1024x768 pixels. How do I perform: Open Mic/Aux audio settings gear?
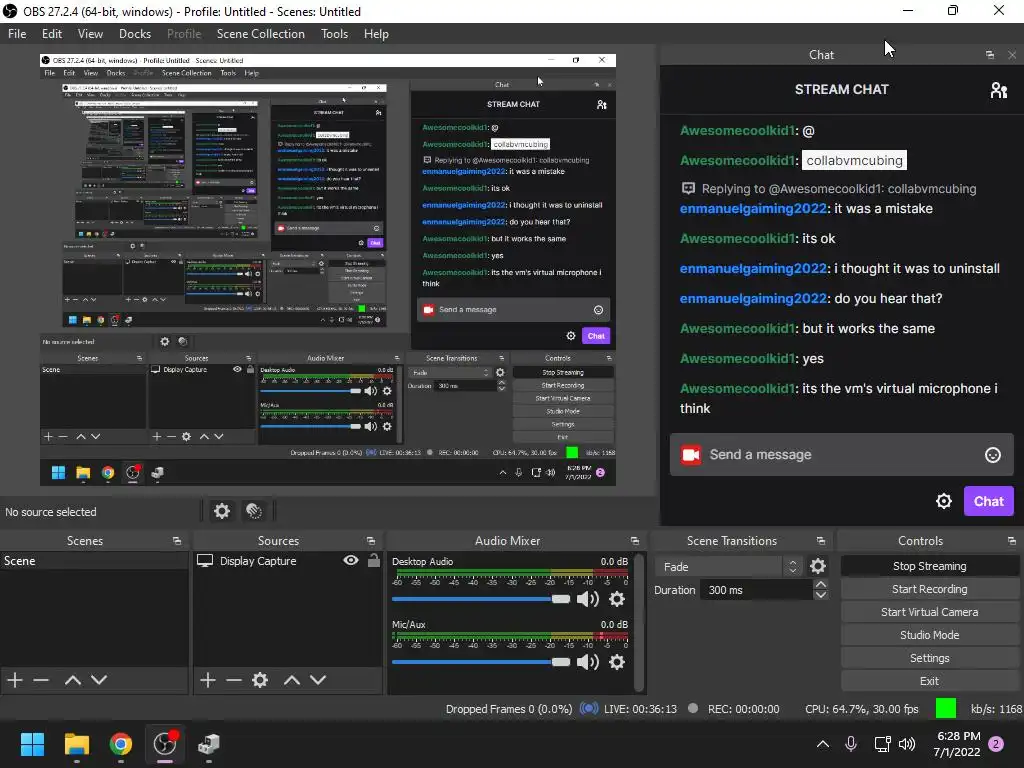616,662
